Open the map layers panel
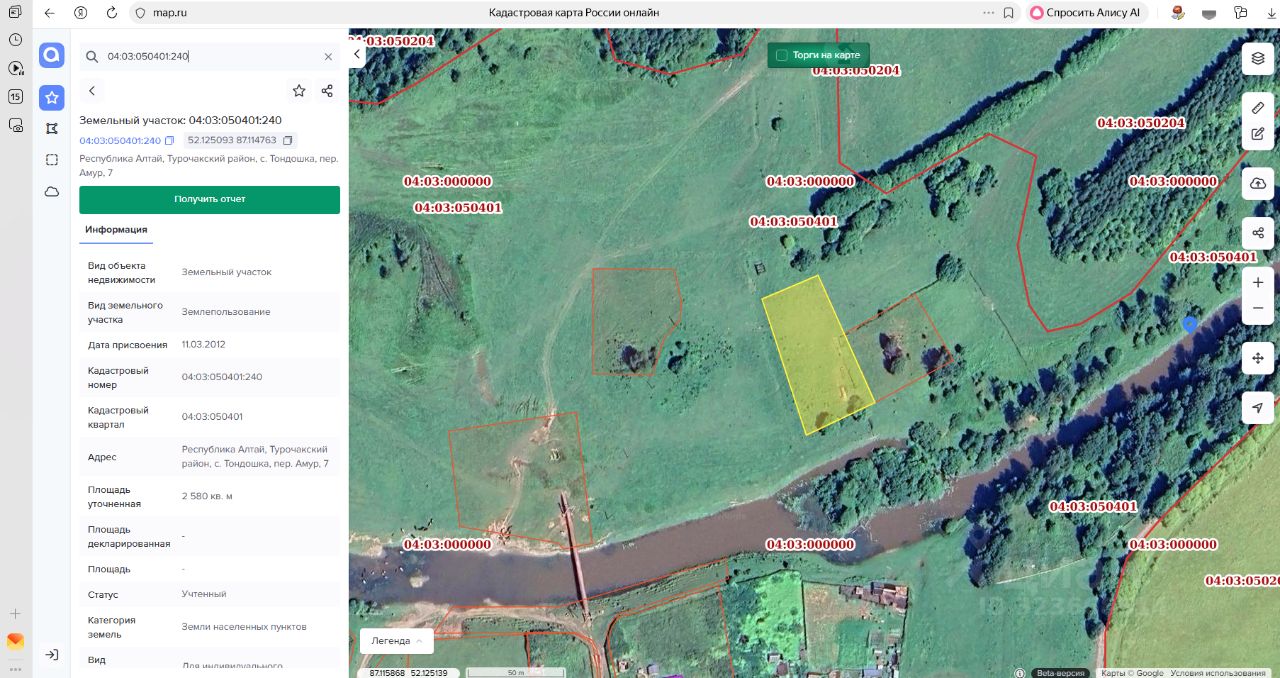 1258,58
